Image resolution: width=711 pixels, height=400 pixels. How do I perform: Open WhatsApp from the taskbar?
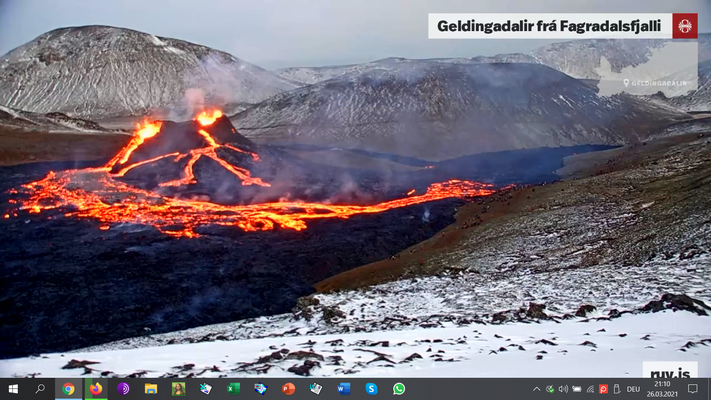click(x=399, y=389)
